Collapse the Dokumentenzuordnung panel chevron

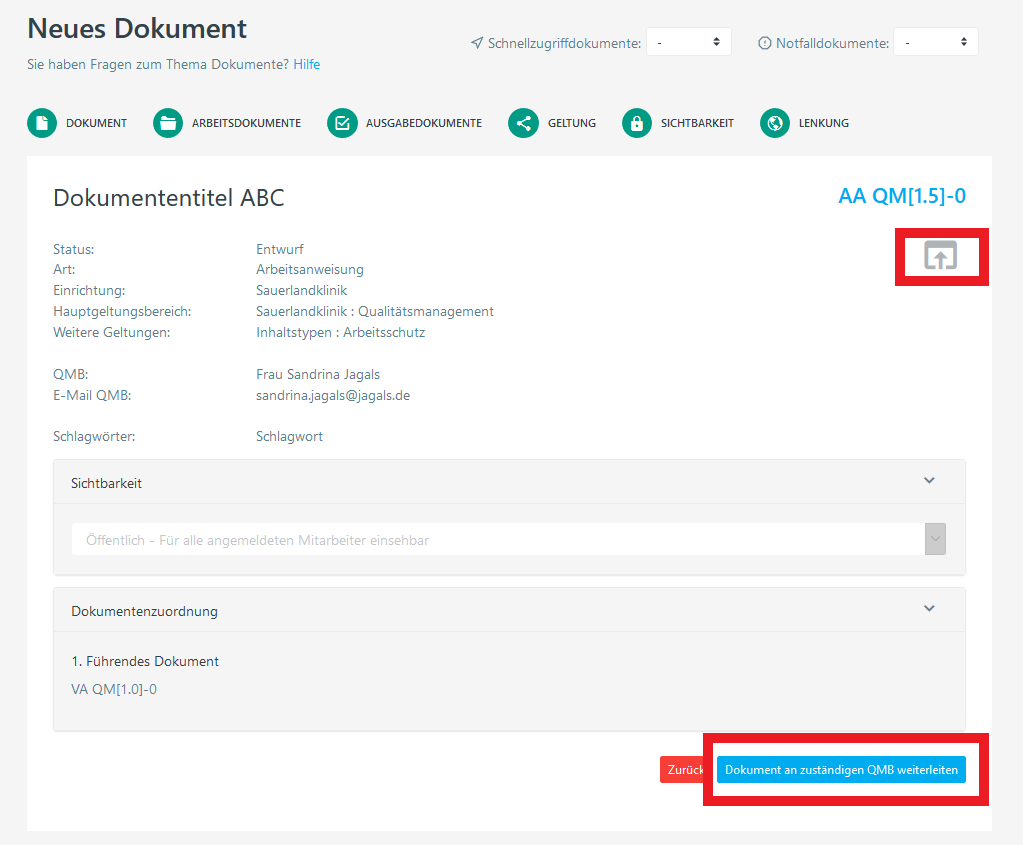tap(929, 609)
